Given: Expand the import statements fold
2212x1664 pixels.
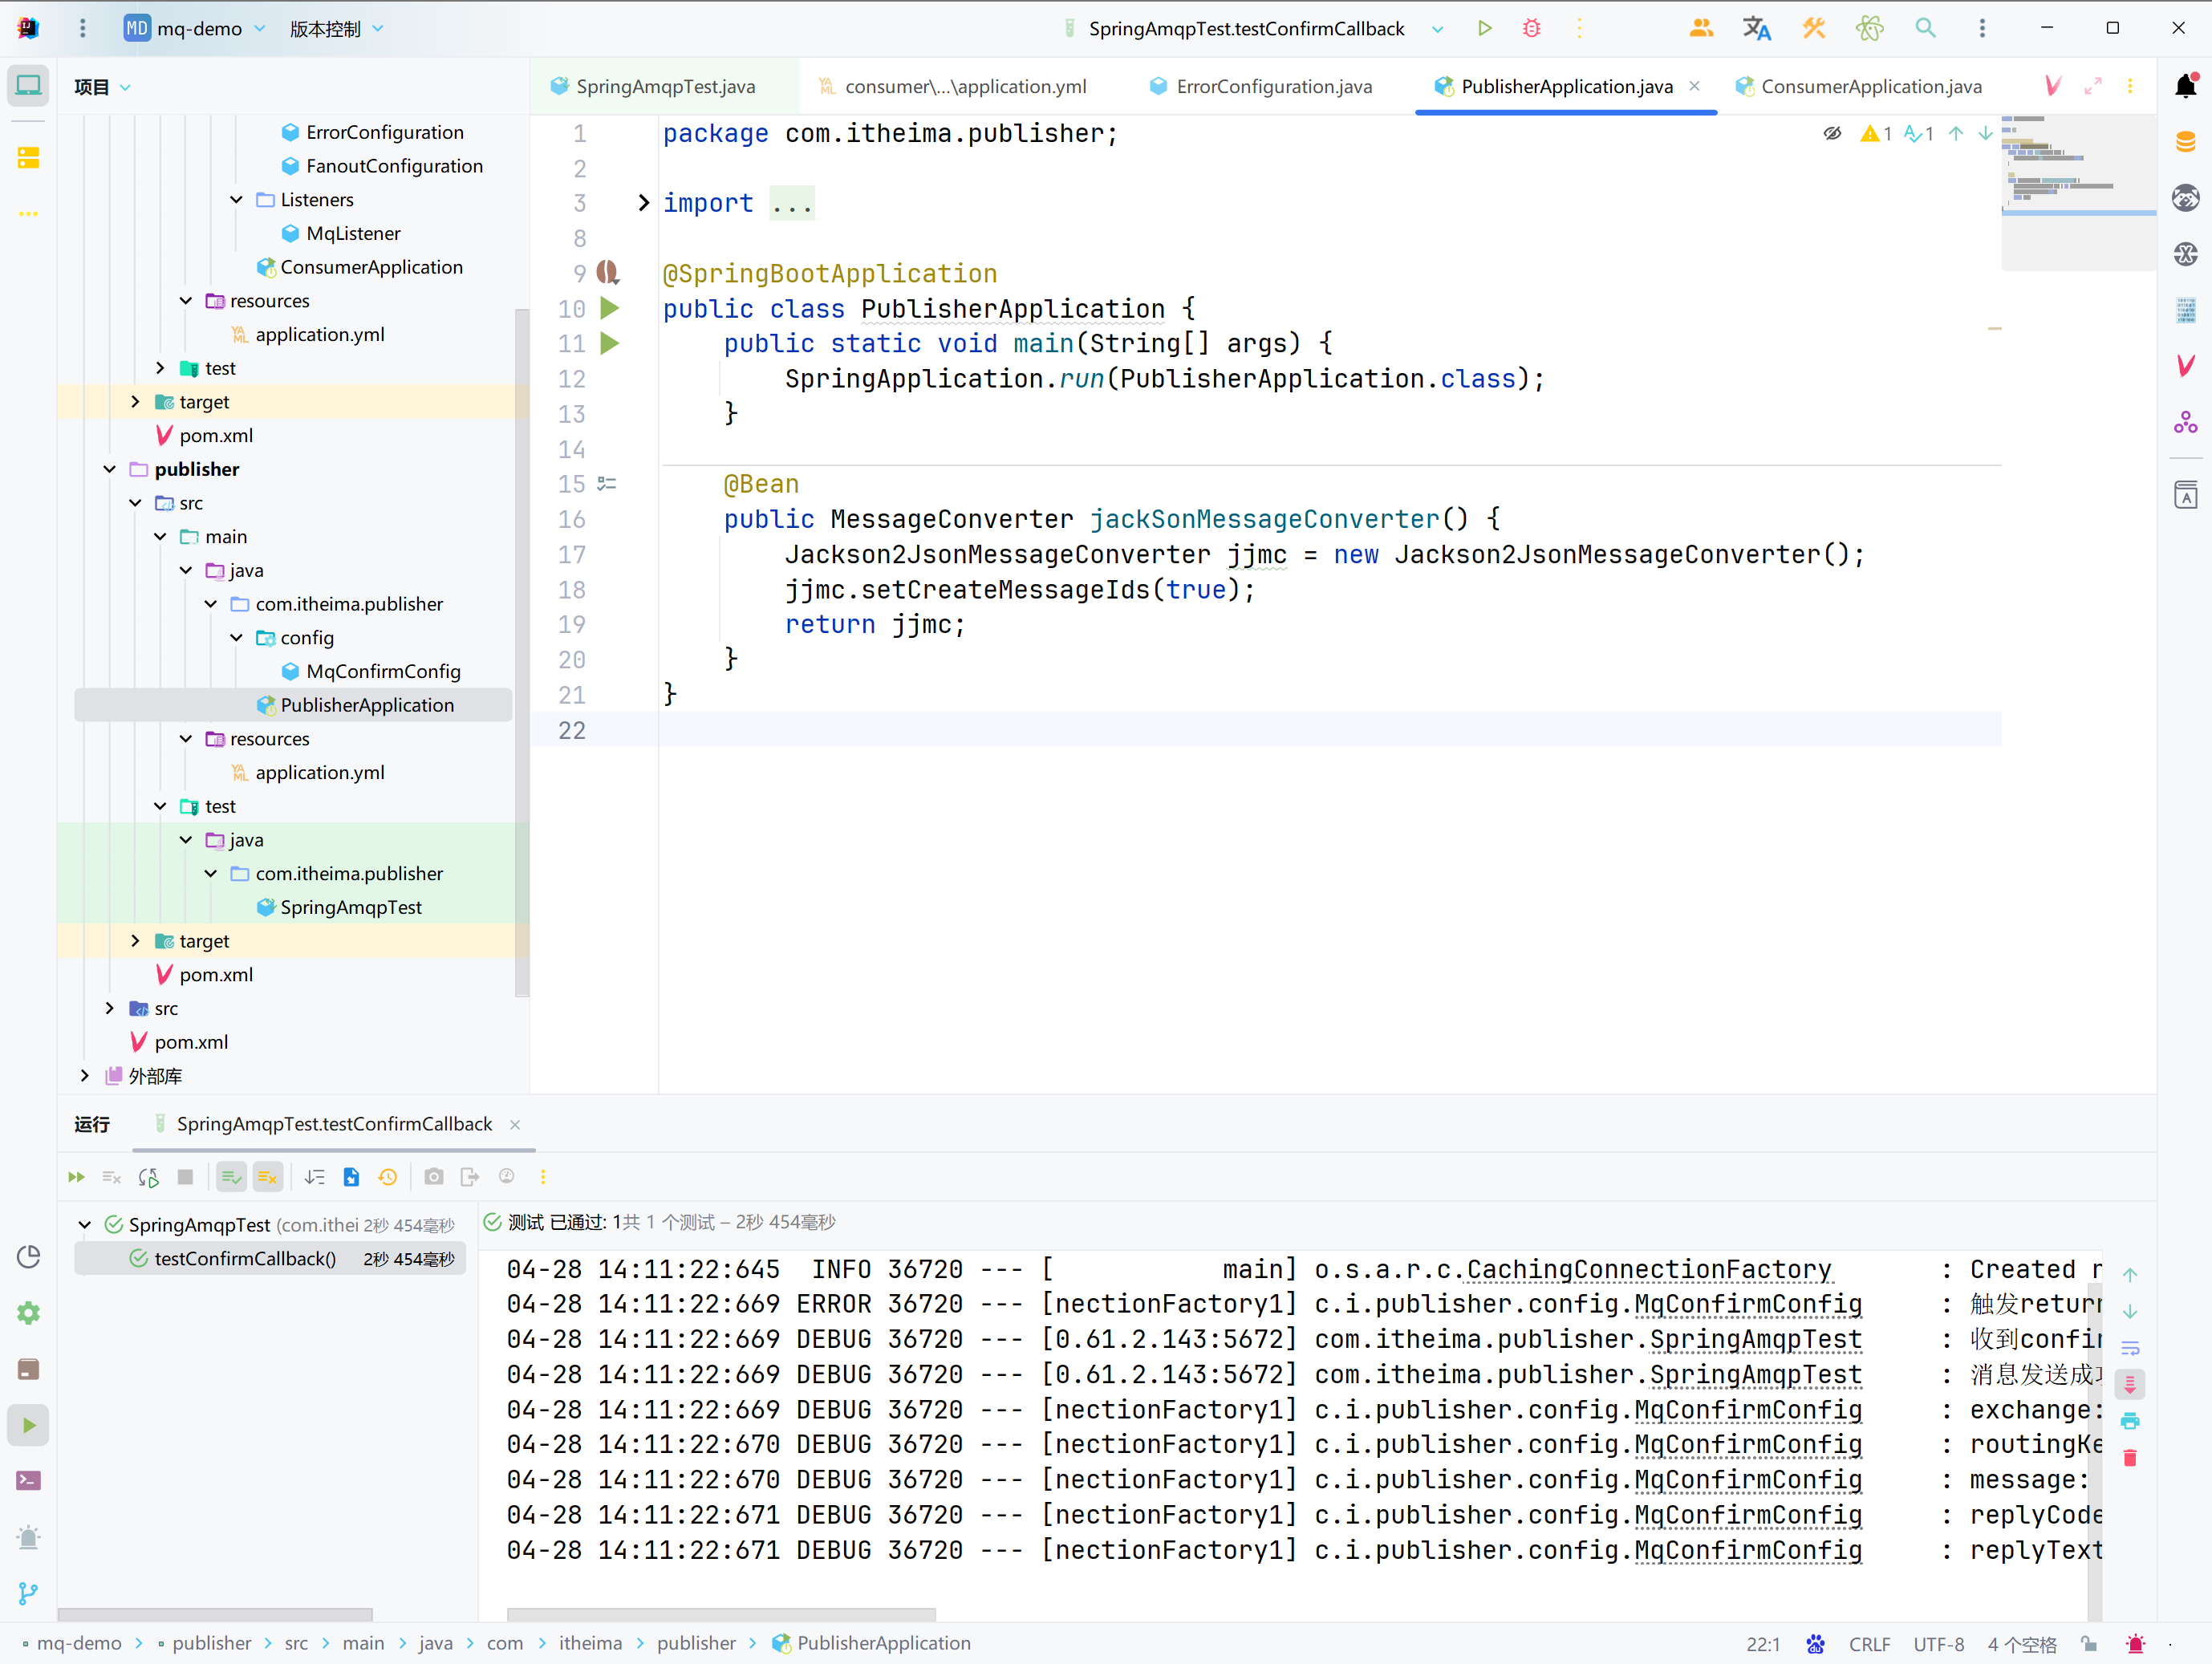Looking at the screenshot, I should (643, 203).
